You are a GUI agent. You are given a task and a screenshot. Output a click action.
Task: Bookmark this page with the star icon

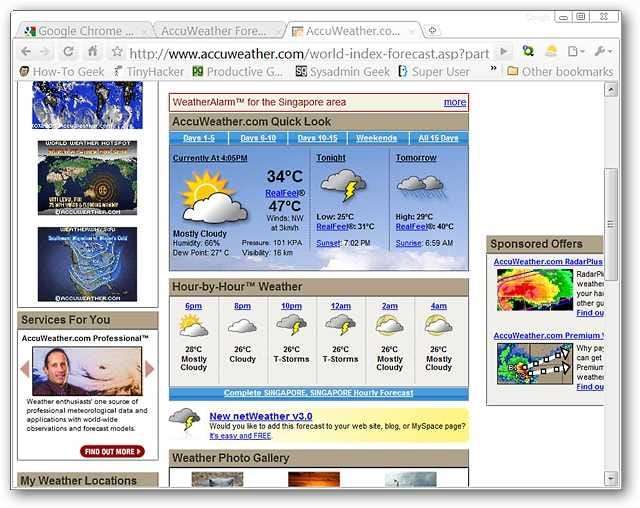coord(117,51)
